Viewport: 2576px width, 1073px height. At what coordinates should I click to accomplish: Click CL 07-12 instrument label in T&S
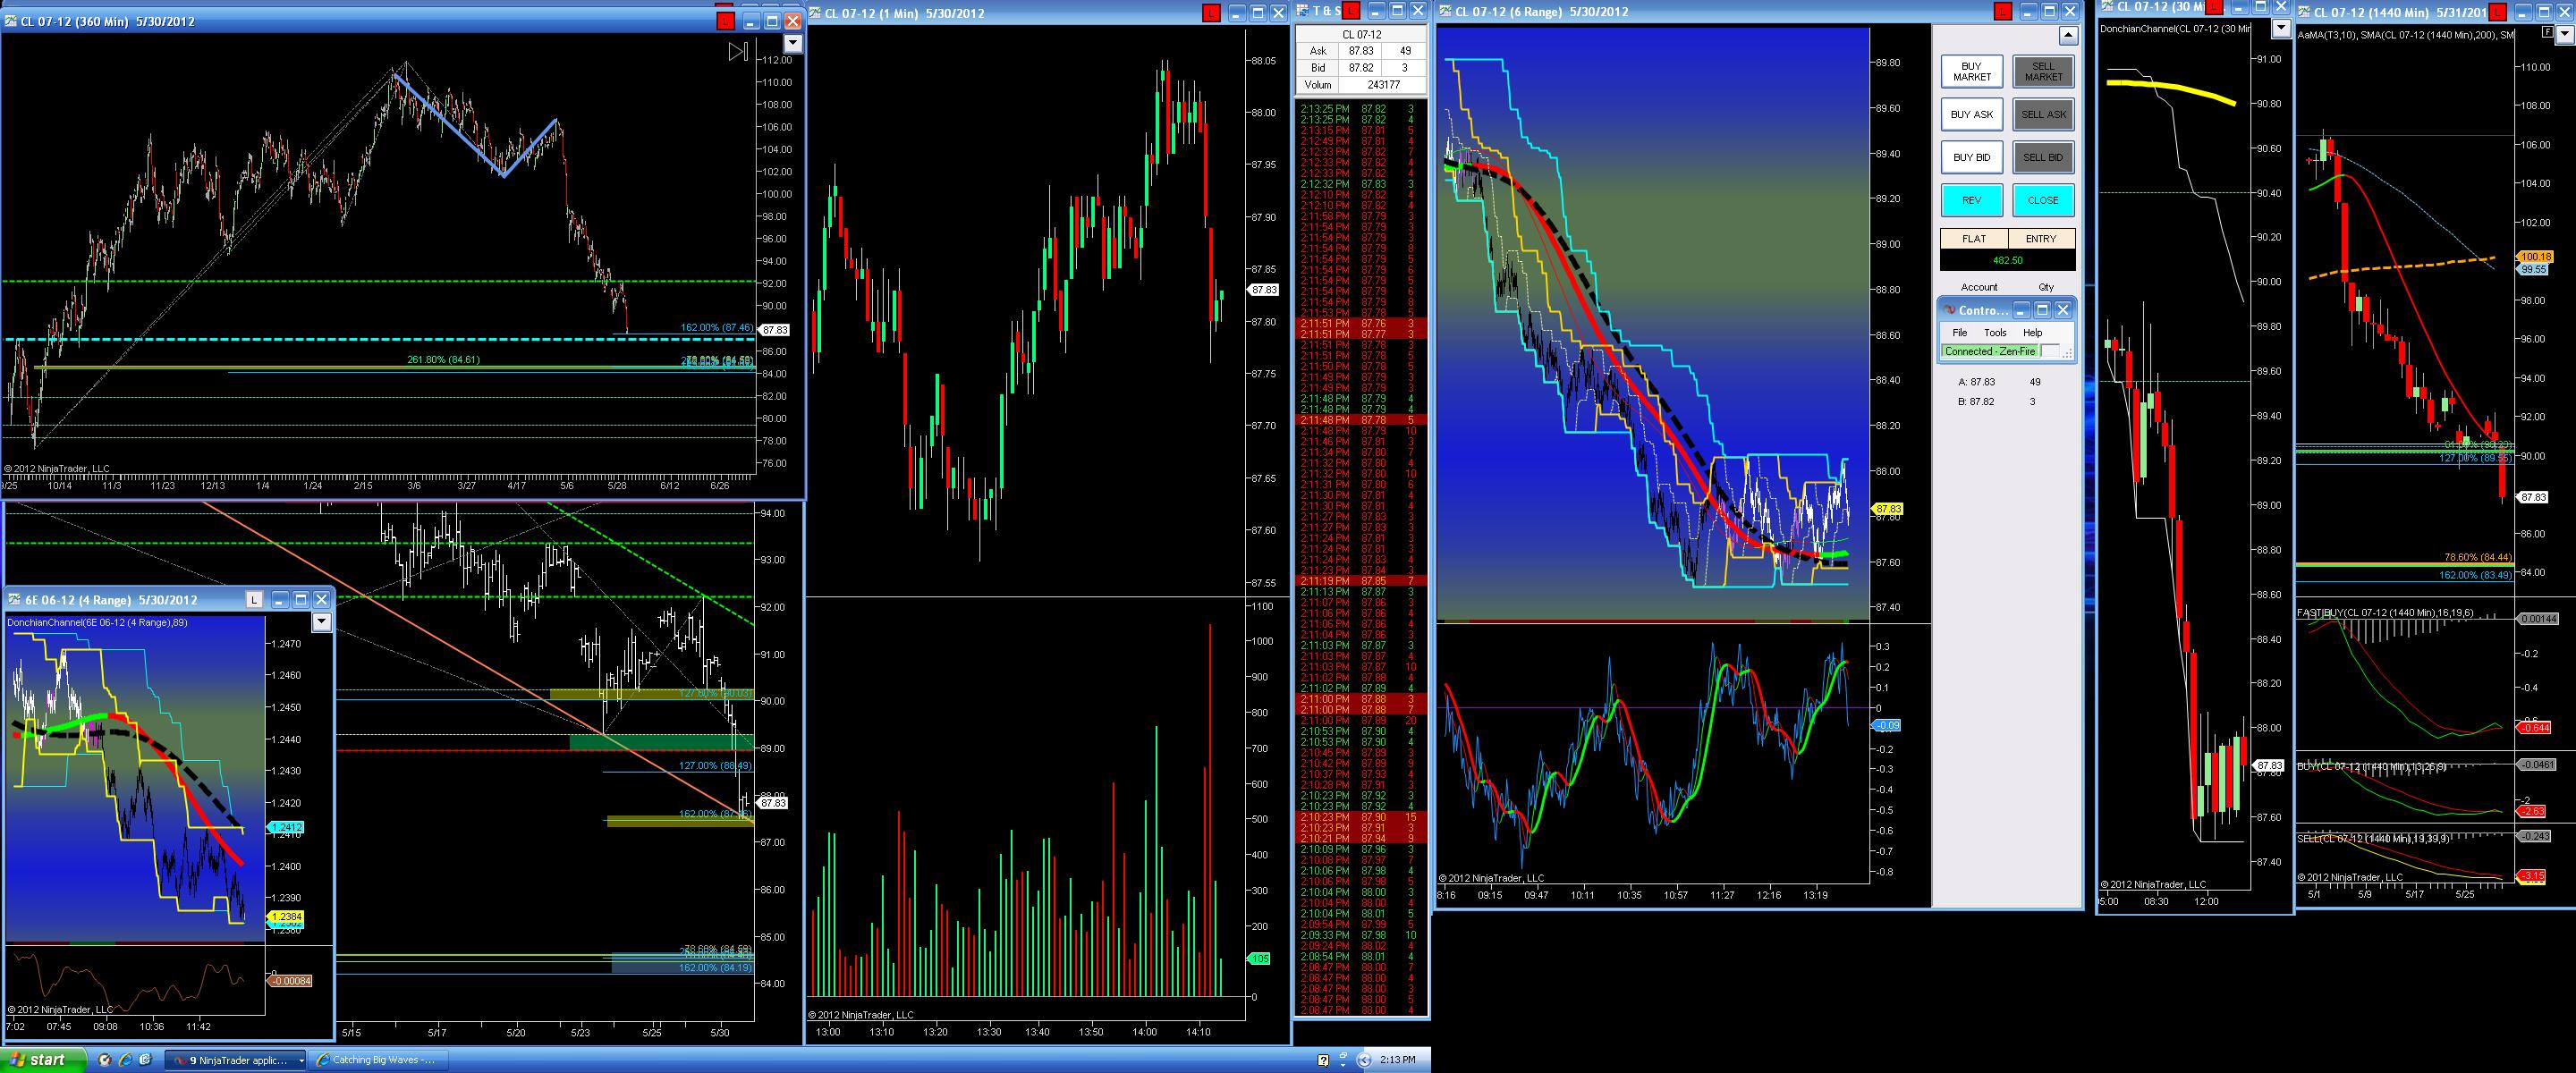click(1362, 34)
